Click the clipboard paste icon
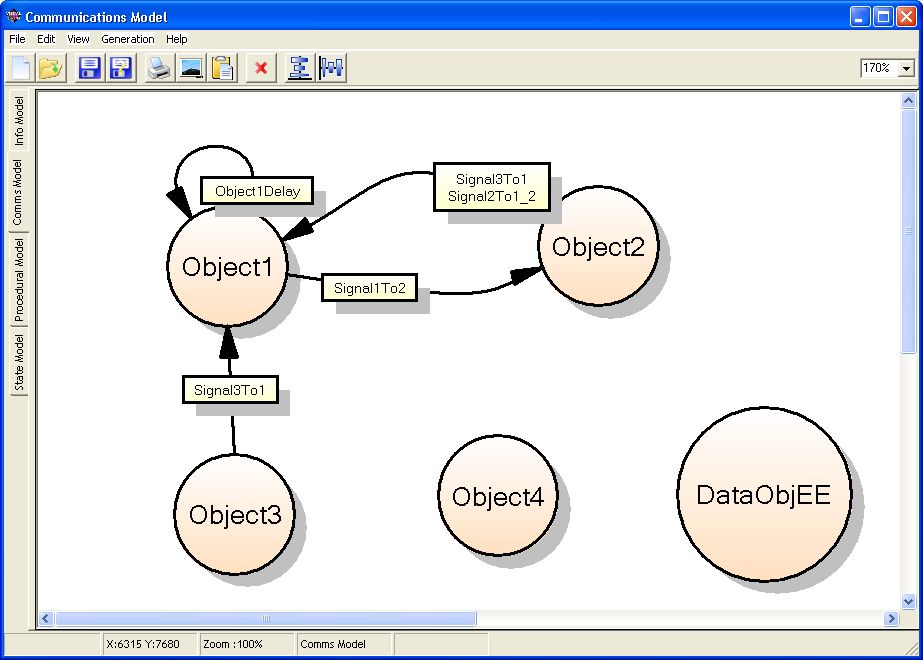The image size is (923, 660). 222,68
